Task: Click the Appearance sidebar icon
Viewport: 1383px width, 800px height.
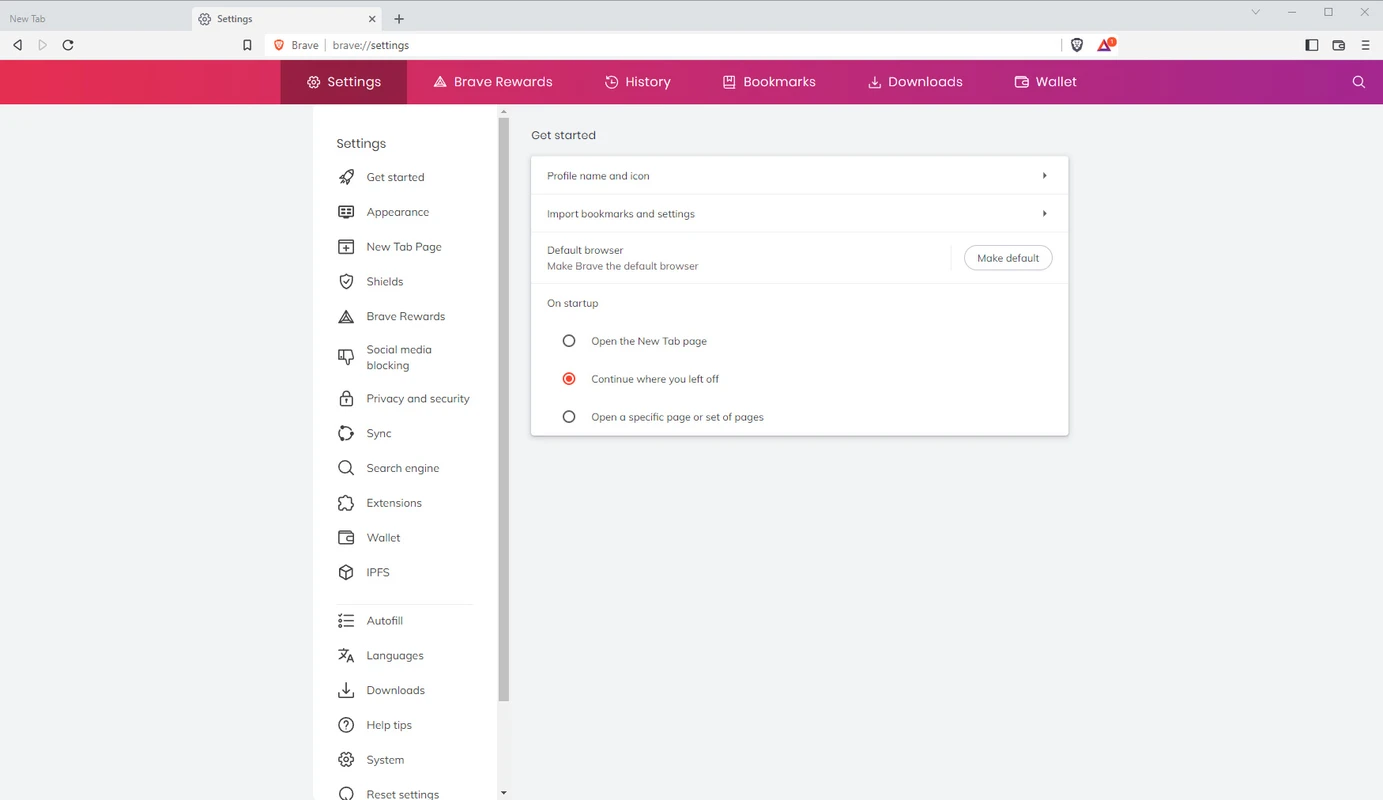Action: click(346, 212)
